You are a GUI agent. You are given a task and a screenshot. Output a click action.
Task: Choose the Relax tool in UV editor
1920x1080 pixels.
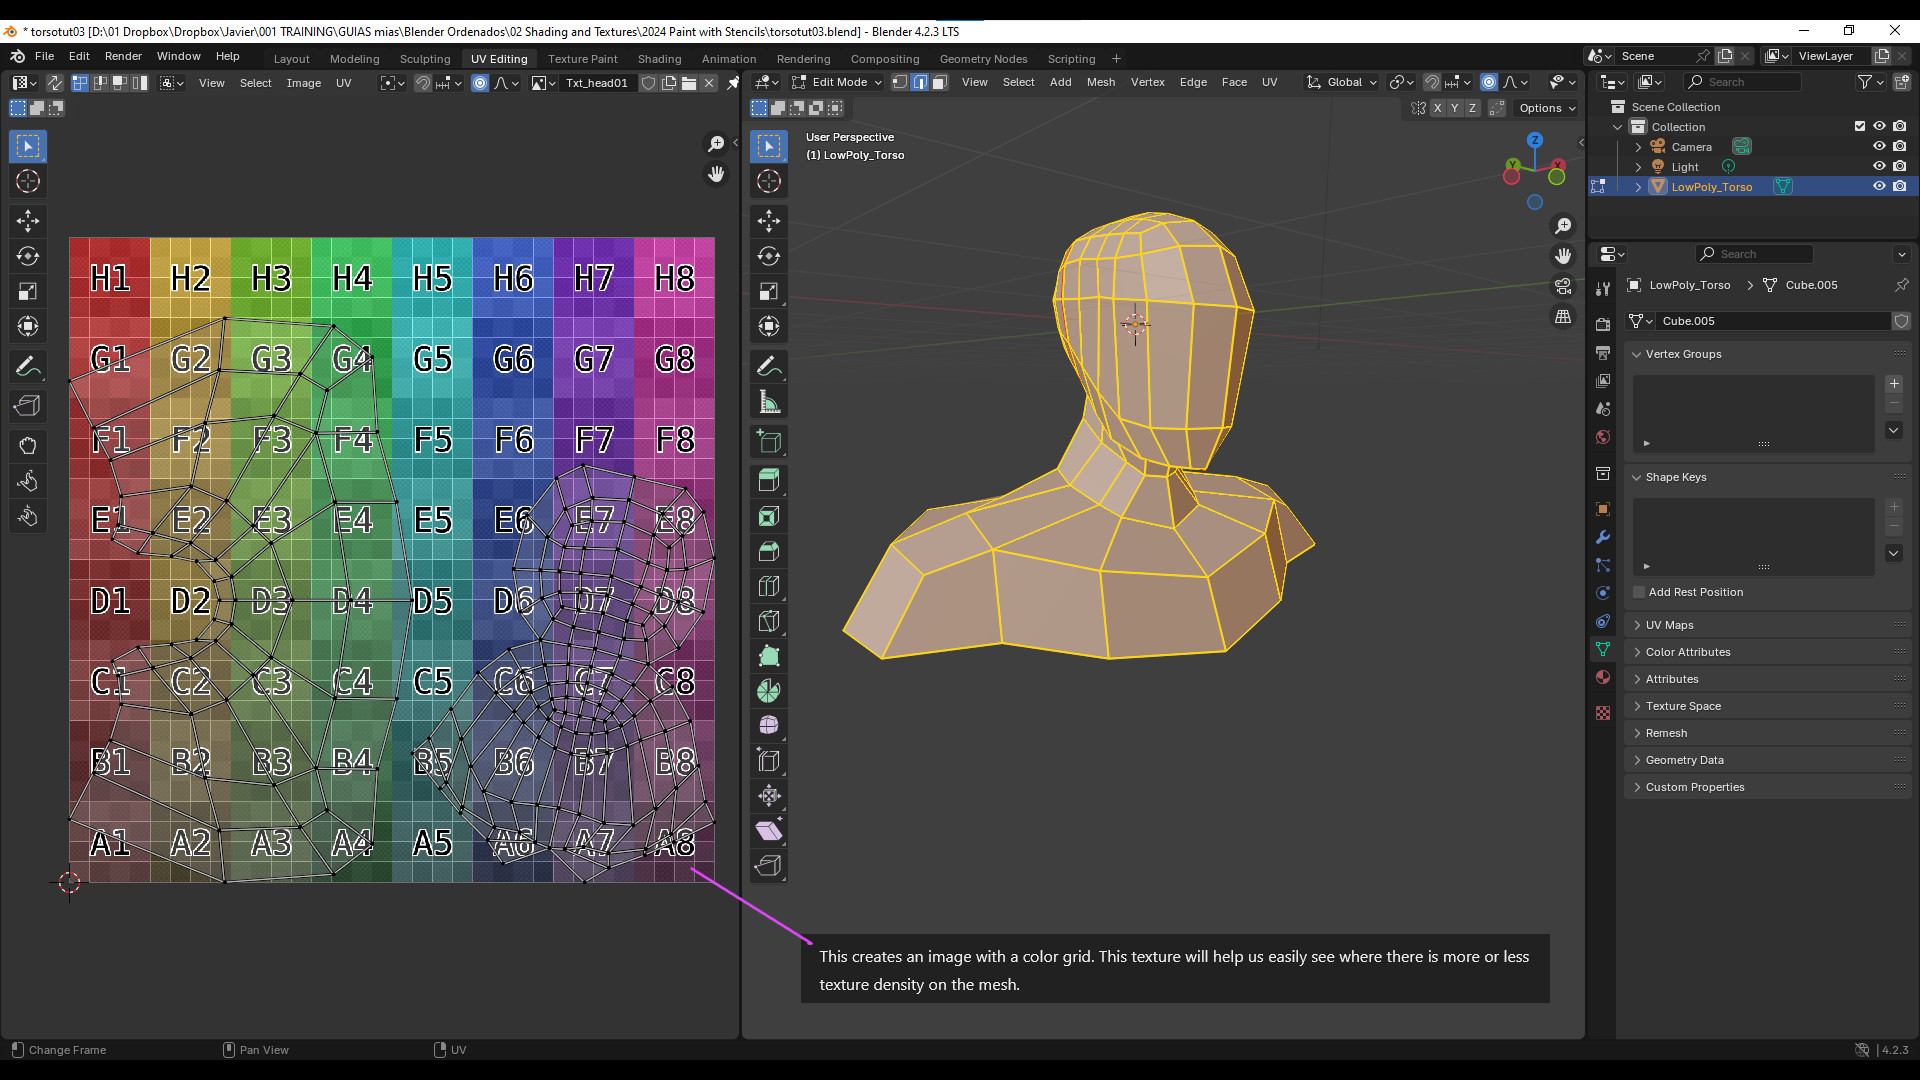click(28, 481)
